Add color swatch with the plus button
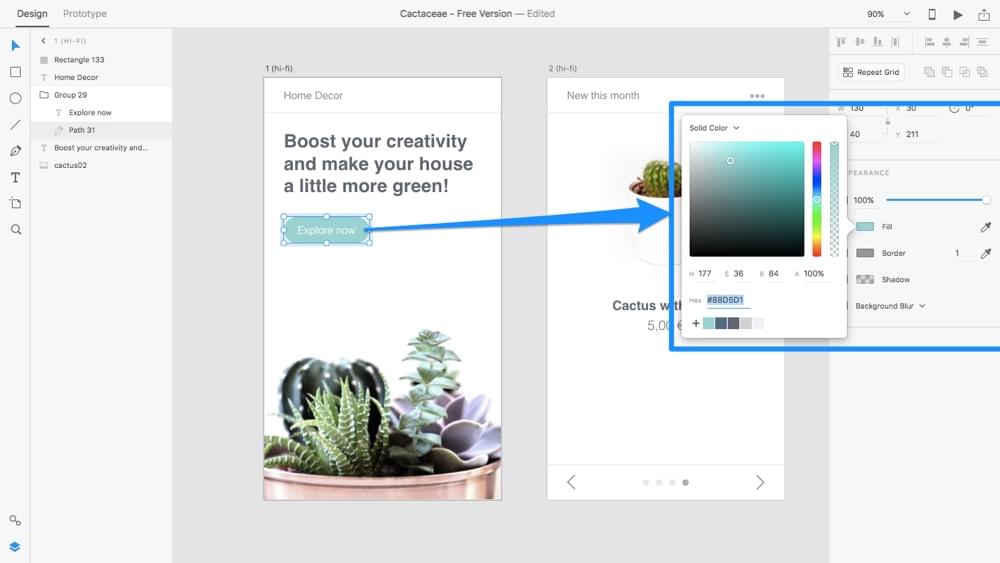The image size is (1000, 563). [696, 323]
